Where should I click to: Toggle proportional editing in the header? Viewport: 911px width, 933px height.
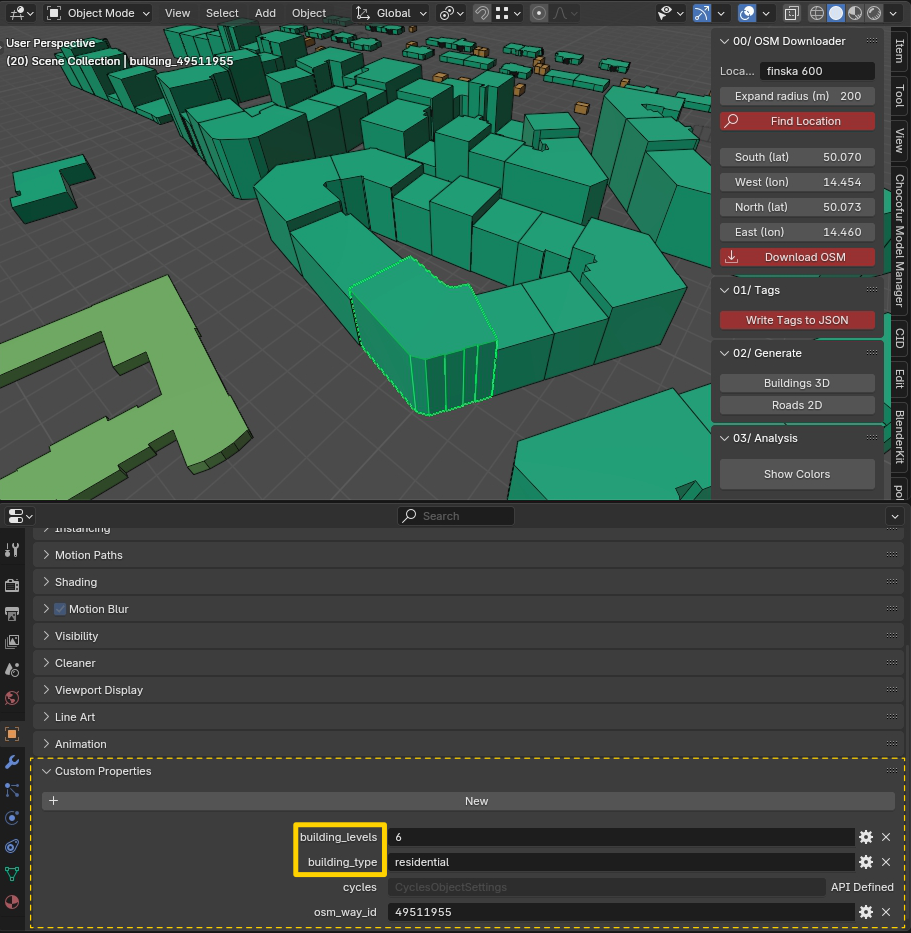[539, 13]
